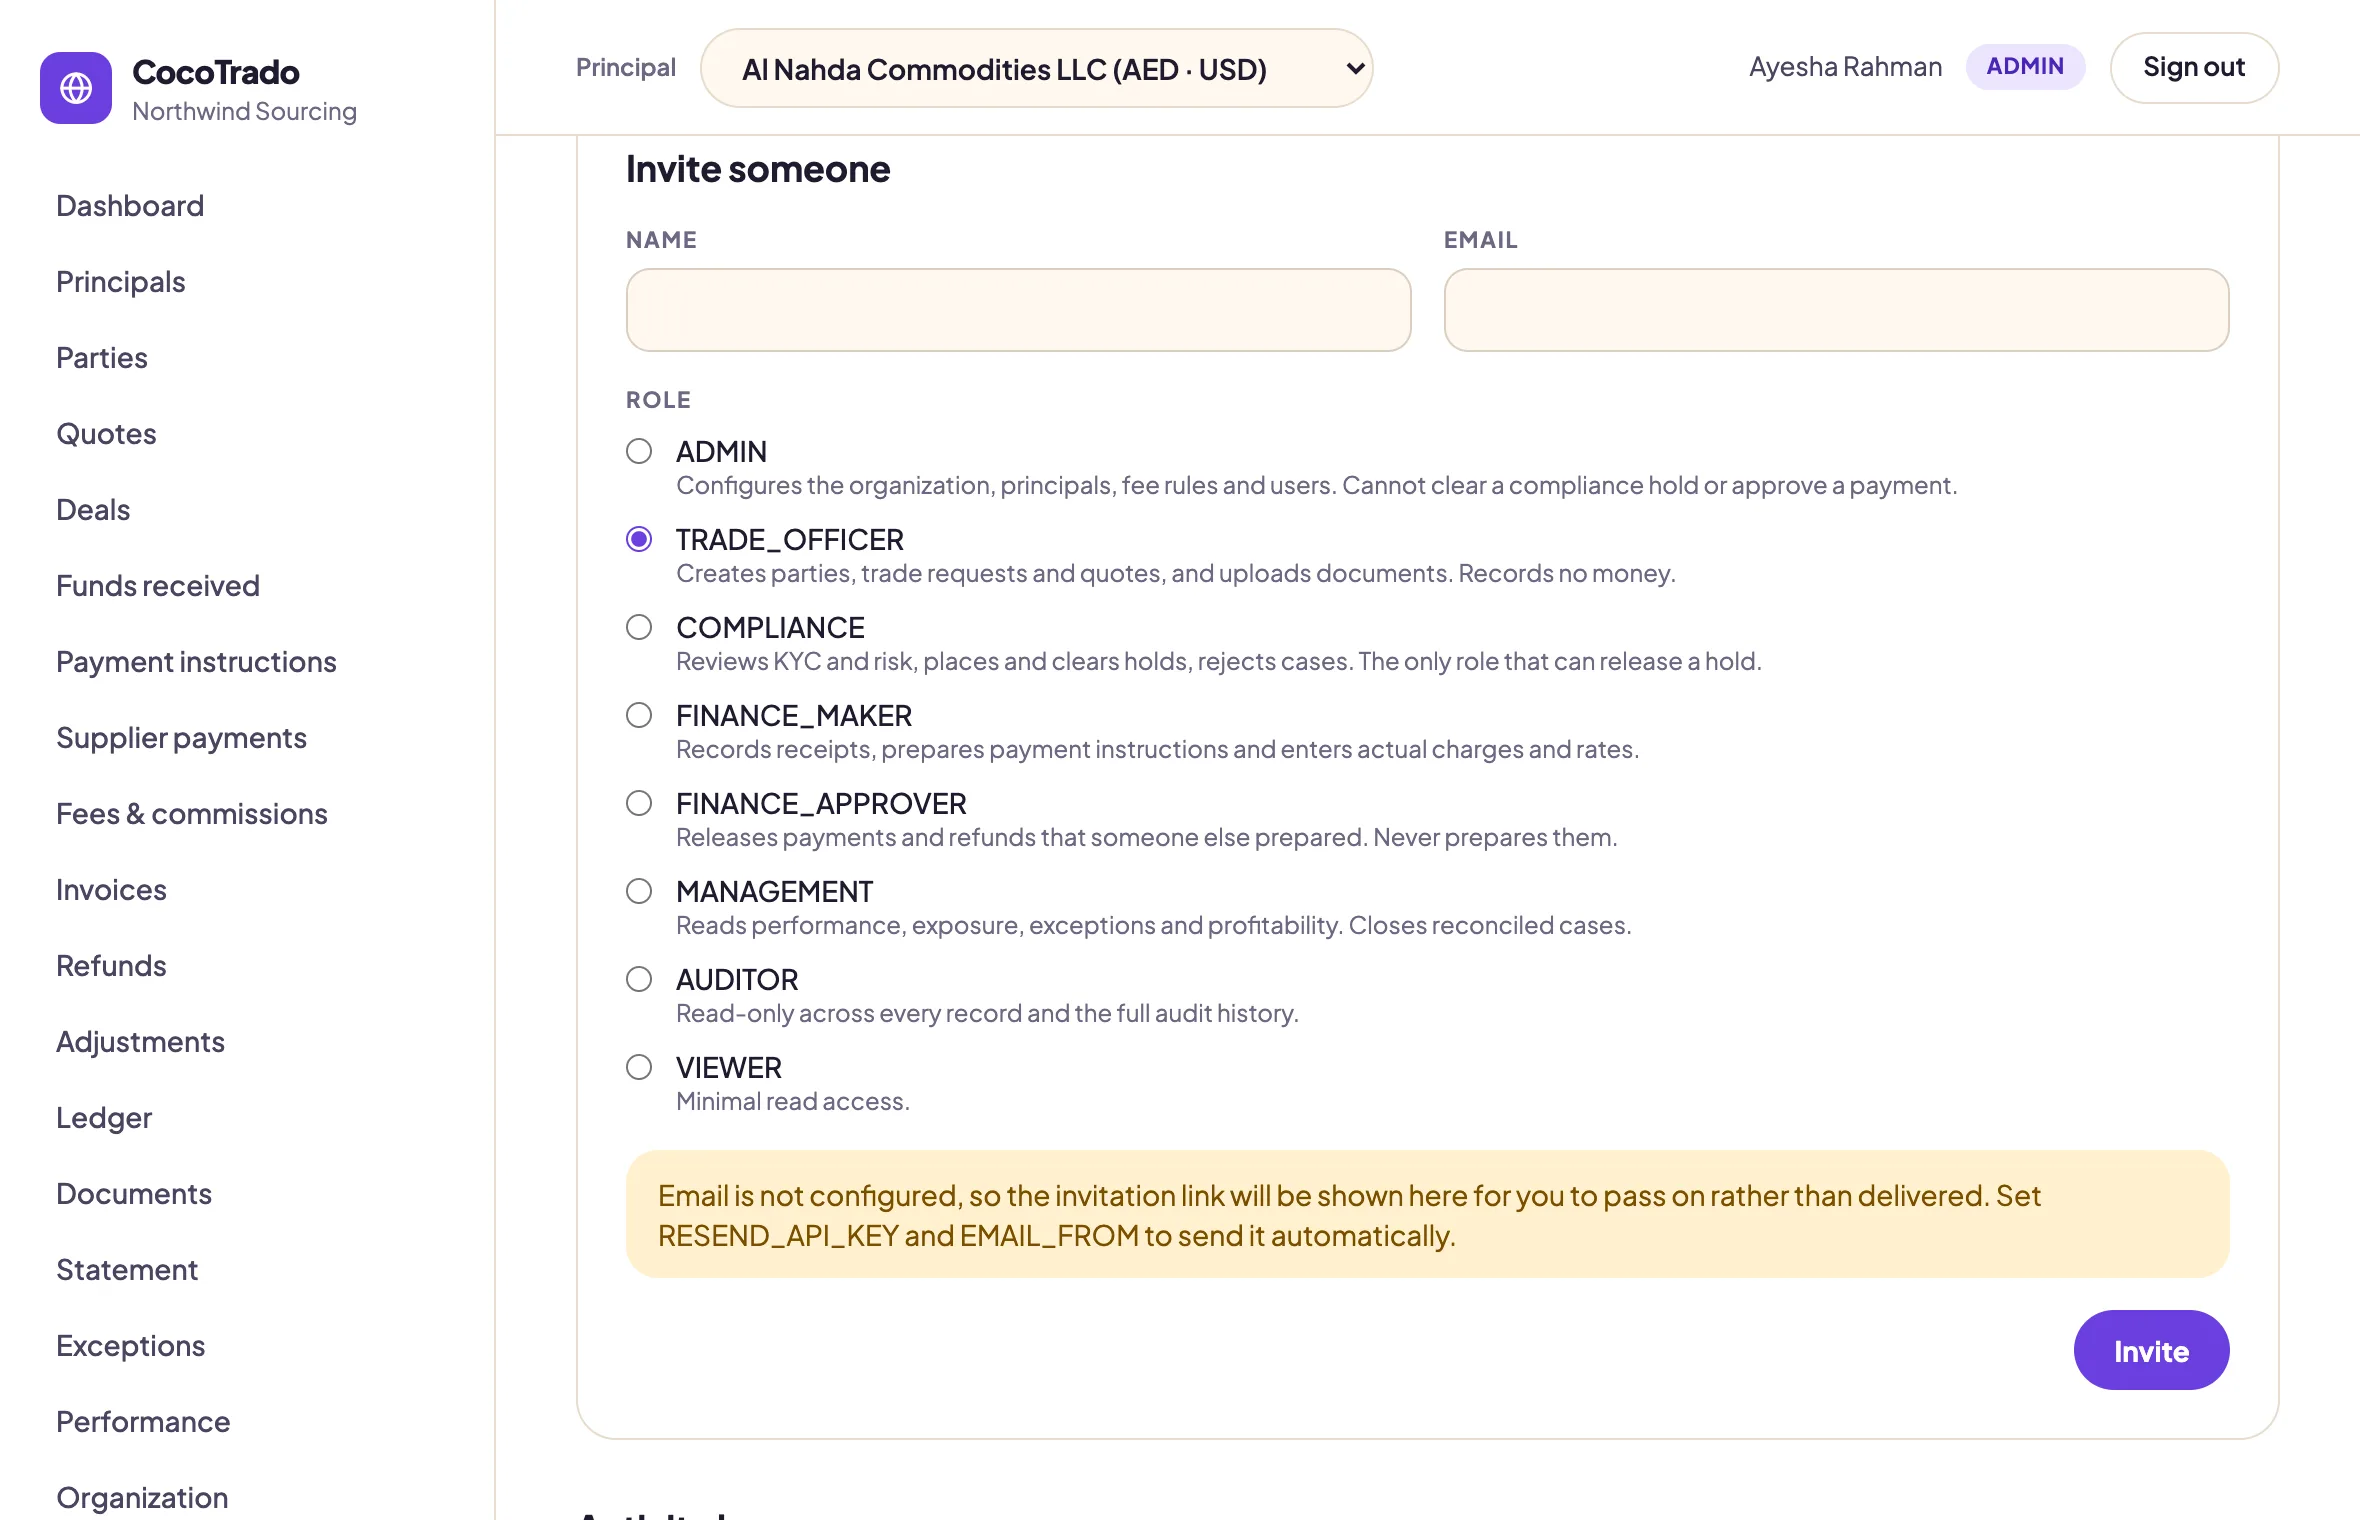Image resolution: width=2360 pixels, height=1520 pixels.
Task: Choose the COMPLIANCE role option
Action: [639, 627]
